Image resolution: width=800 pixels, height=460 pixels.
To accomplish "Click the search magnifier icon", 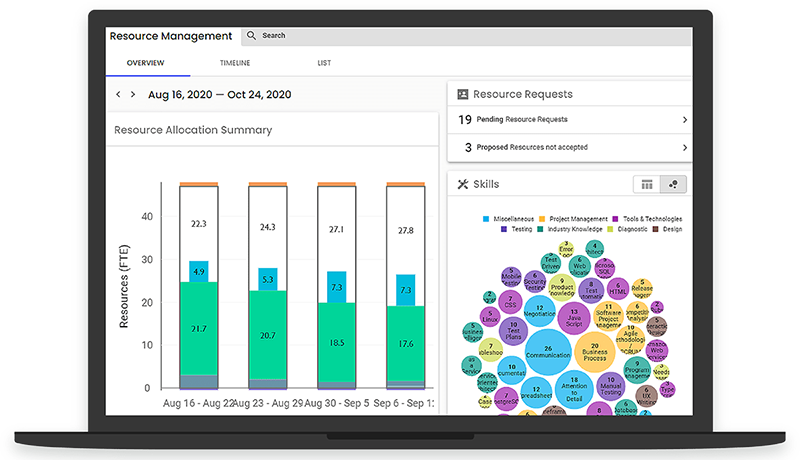I will click(x=251, y=36).
